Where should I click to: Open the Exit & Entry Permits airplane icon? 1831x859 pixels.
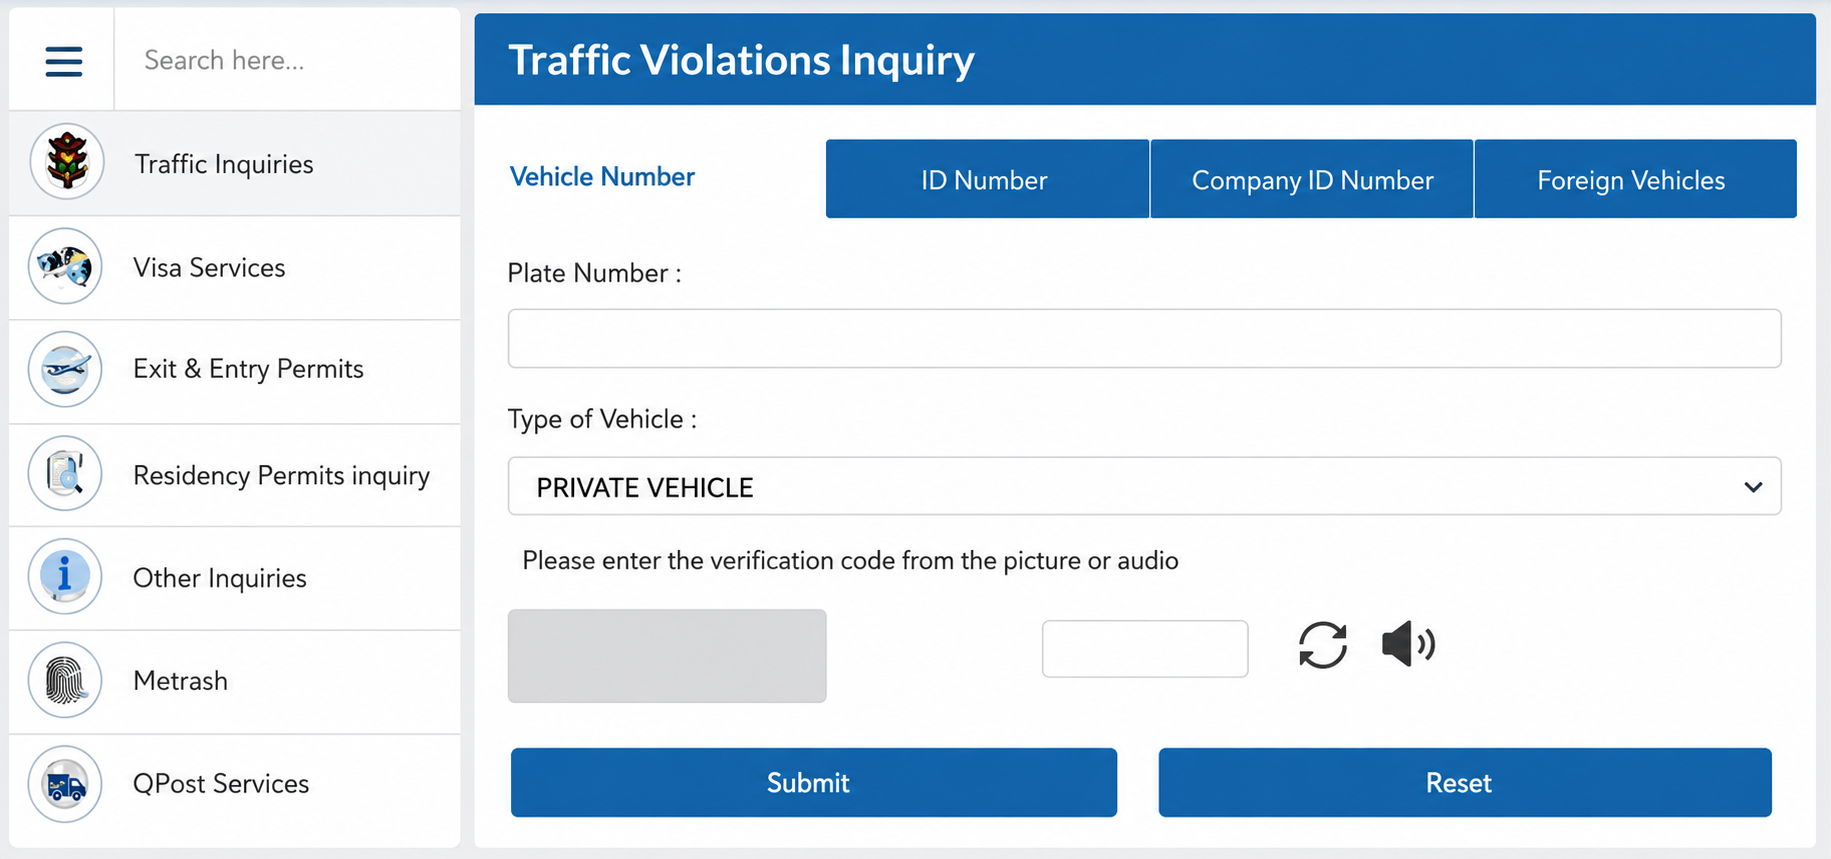point(66,369)
